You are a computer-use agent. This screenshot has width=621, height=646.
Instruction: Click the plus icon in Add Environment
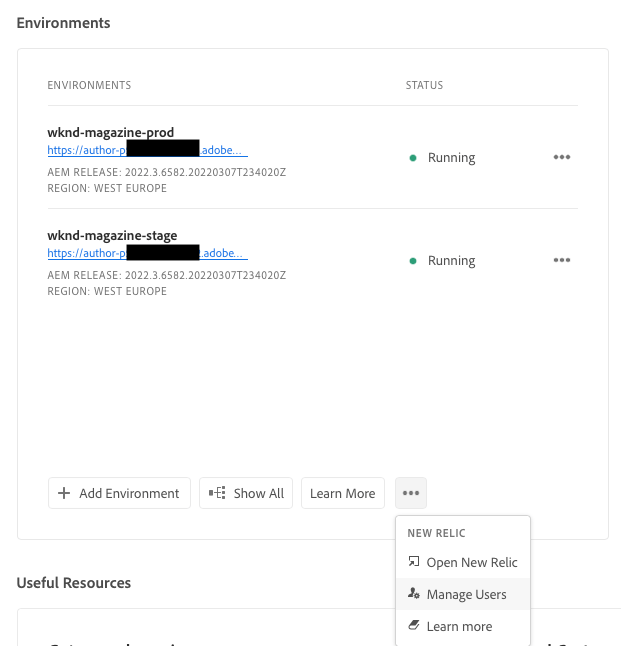tap(64, 493)
